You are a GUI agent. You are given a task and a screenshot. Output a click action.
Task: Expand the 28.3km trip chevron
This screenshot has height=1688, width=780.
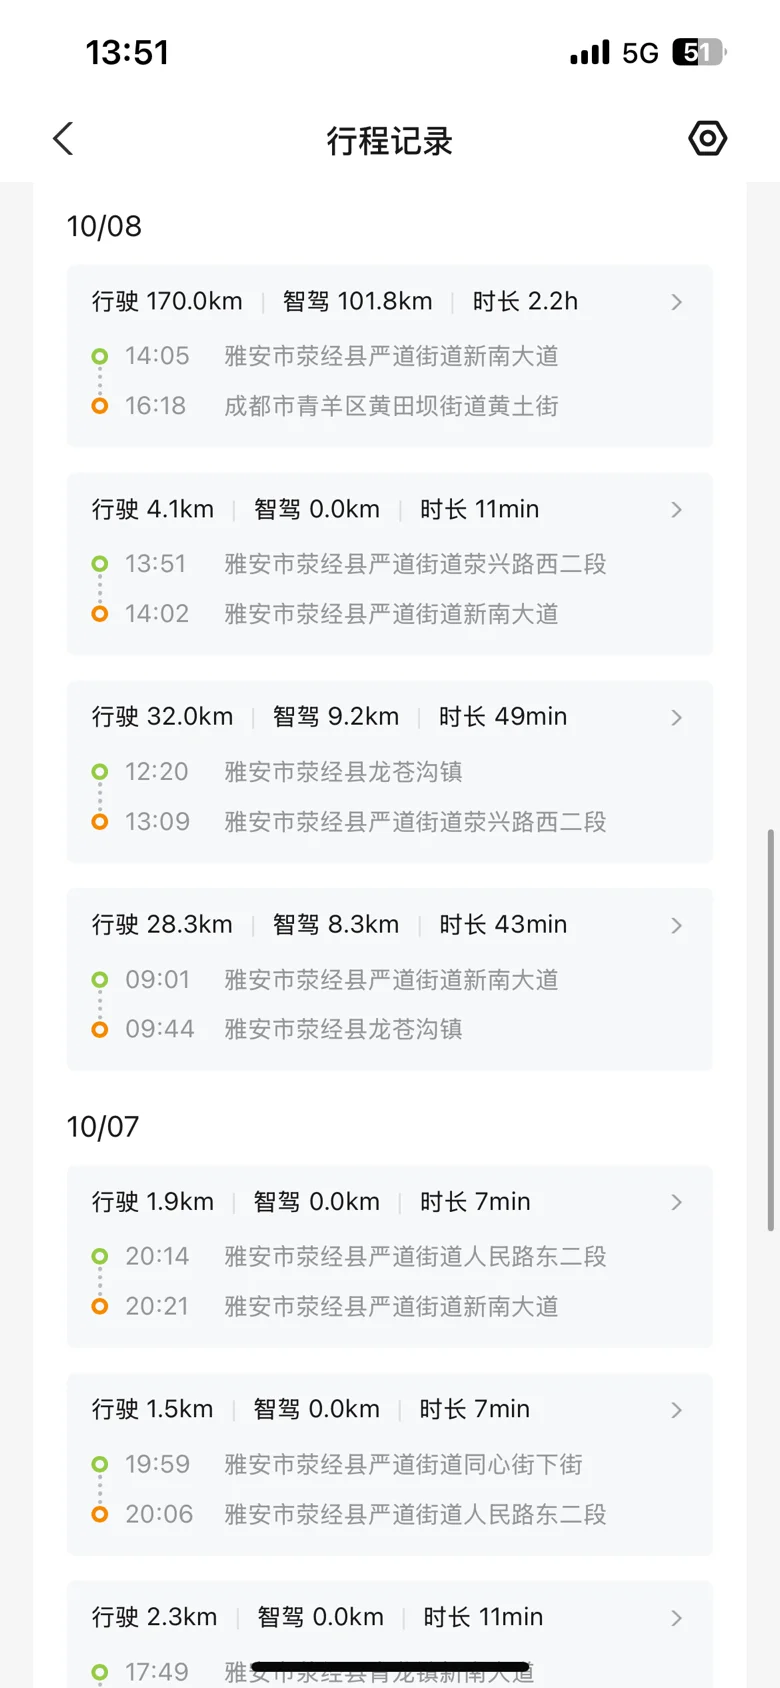(x=677, y=926)
